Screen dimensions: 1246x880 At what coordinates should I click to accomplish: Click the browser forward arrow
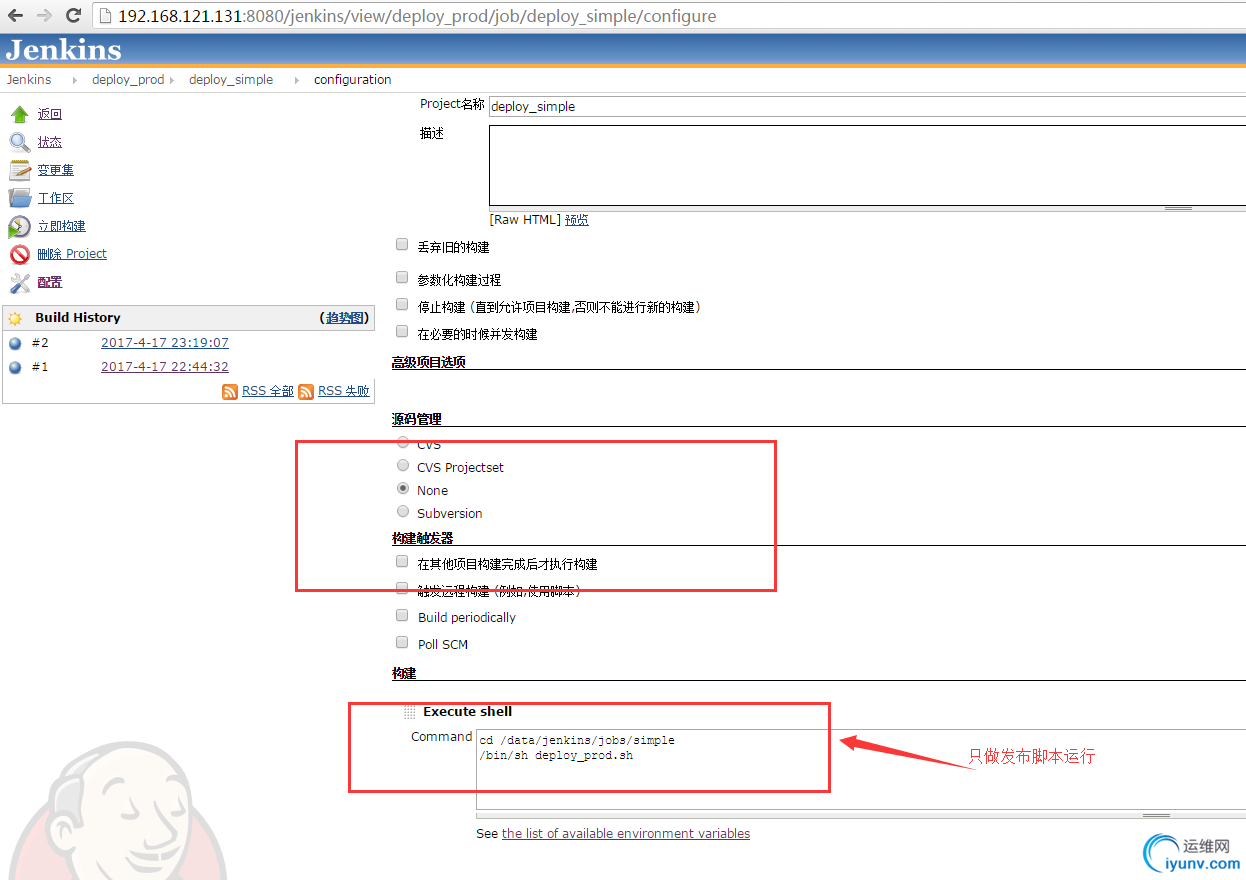(44, 15)
